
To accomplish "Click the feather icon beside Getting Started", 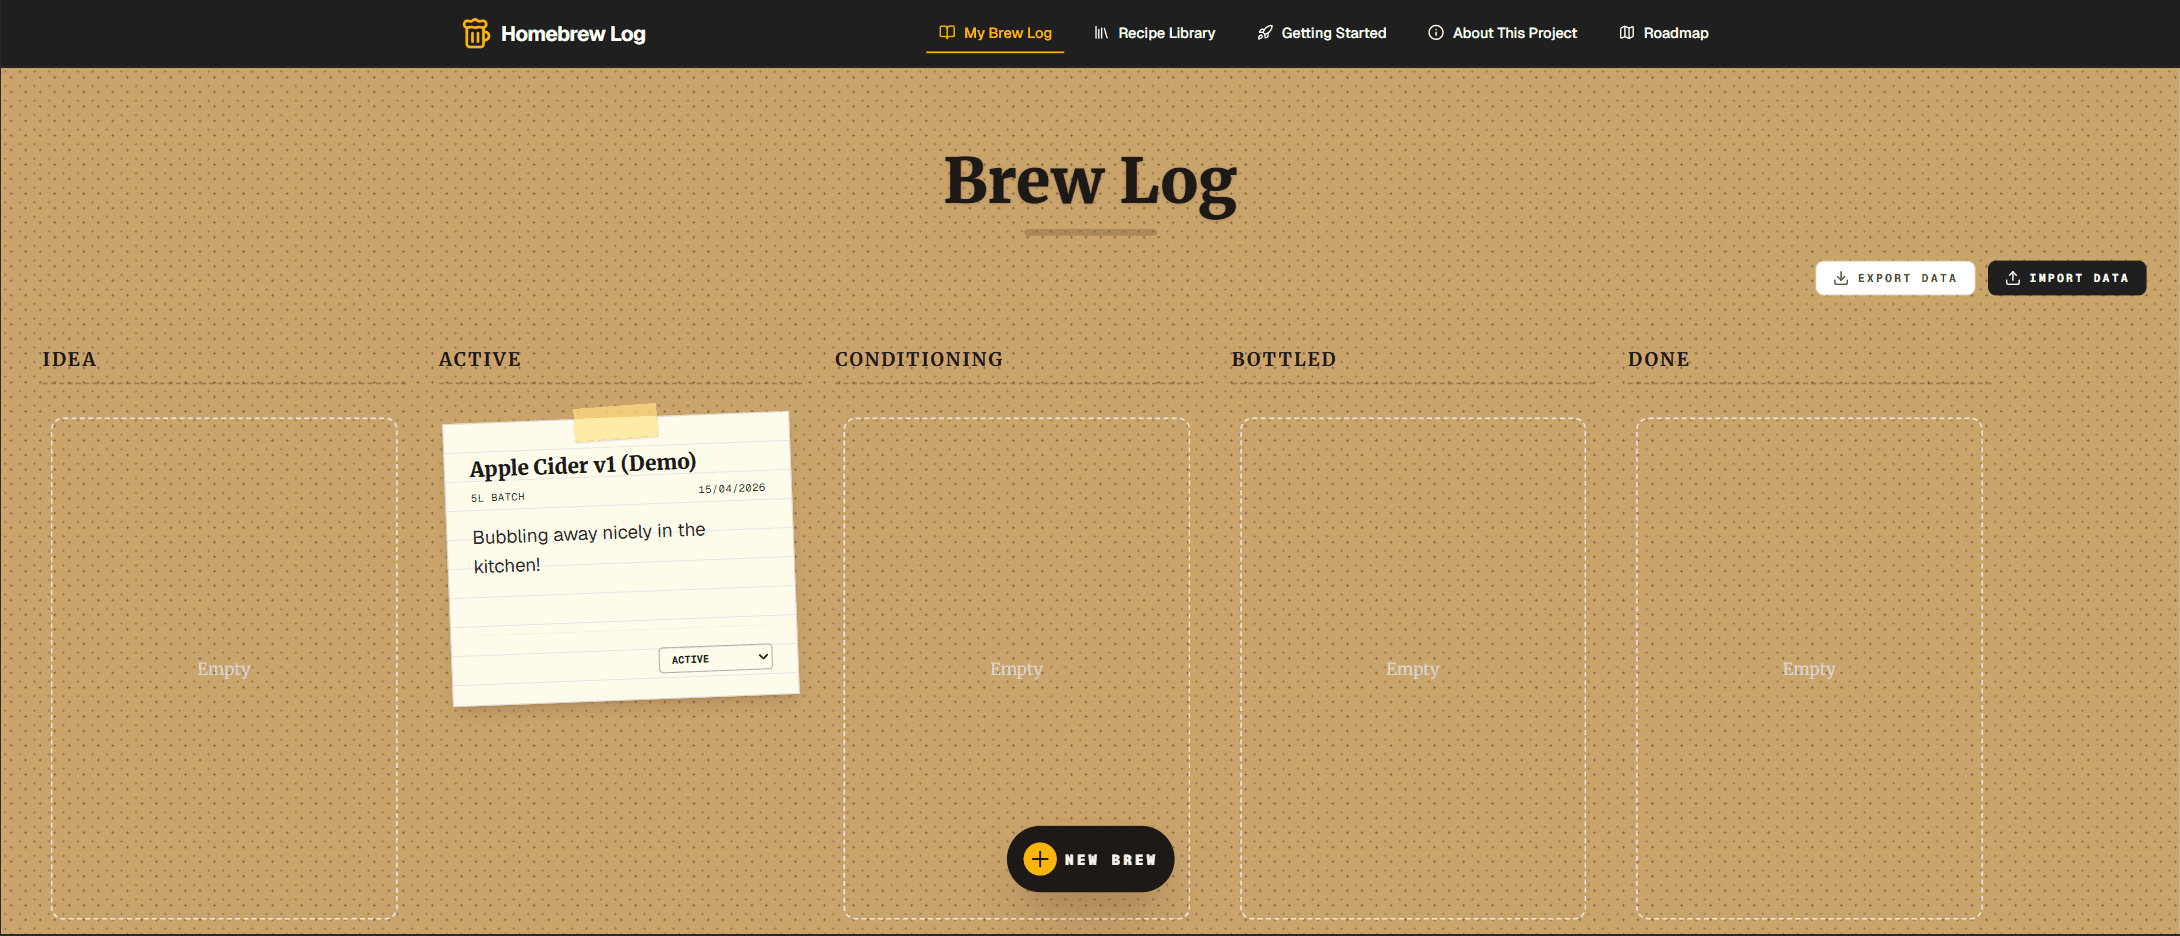I will click(x=1263, y=32).
